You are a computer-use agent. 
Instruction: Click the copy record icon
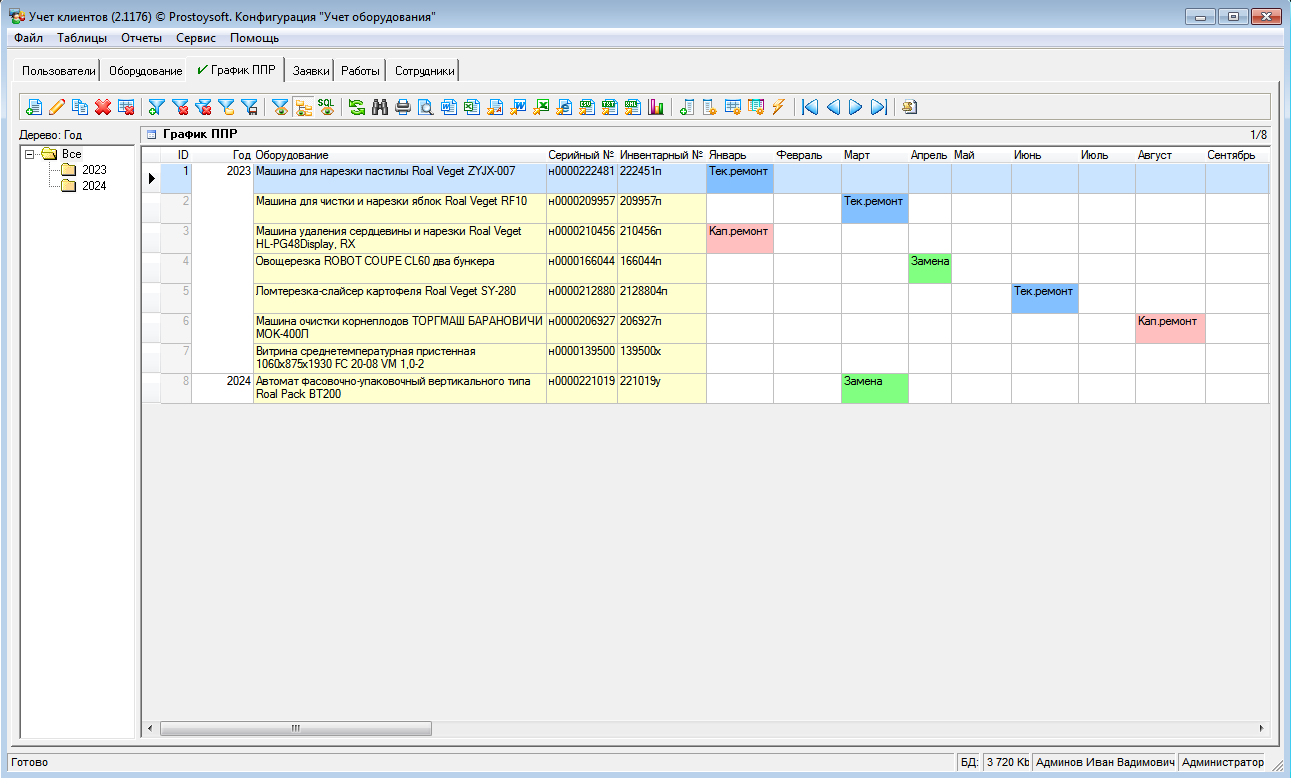coord(80,107)
